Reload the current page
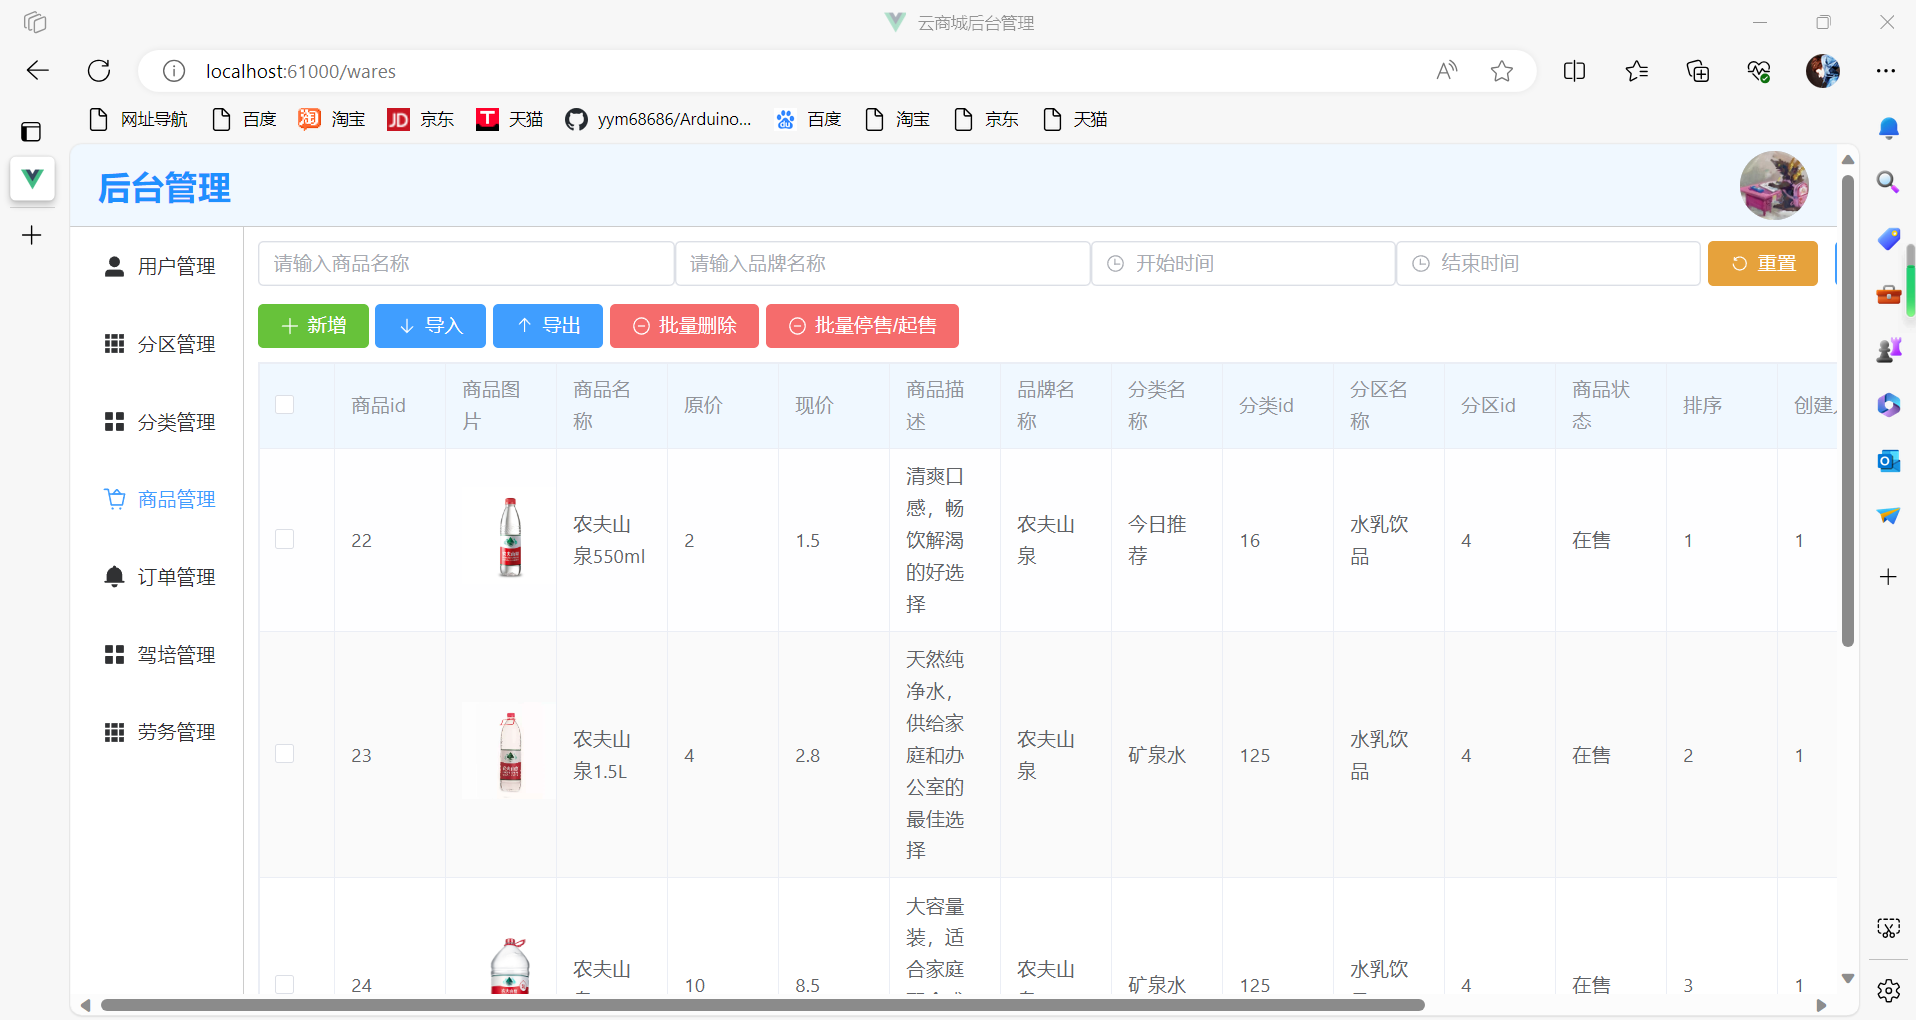This screenshot has width=1916, height=1020. point(99,71)
